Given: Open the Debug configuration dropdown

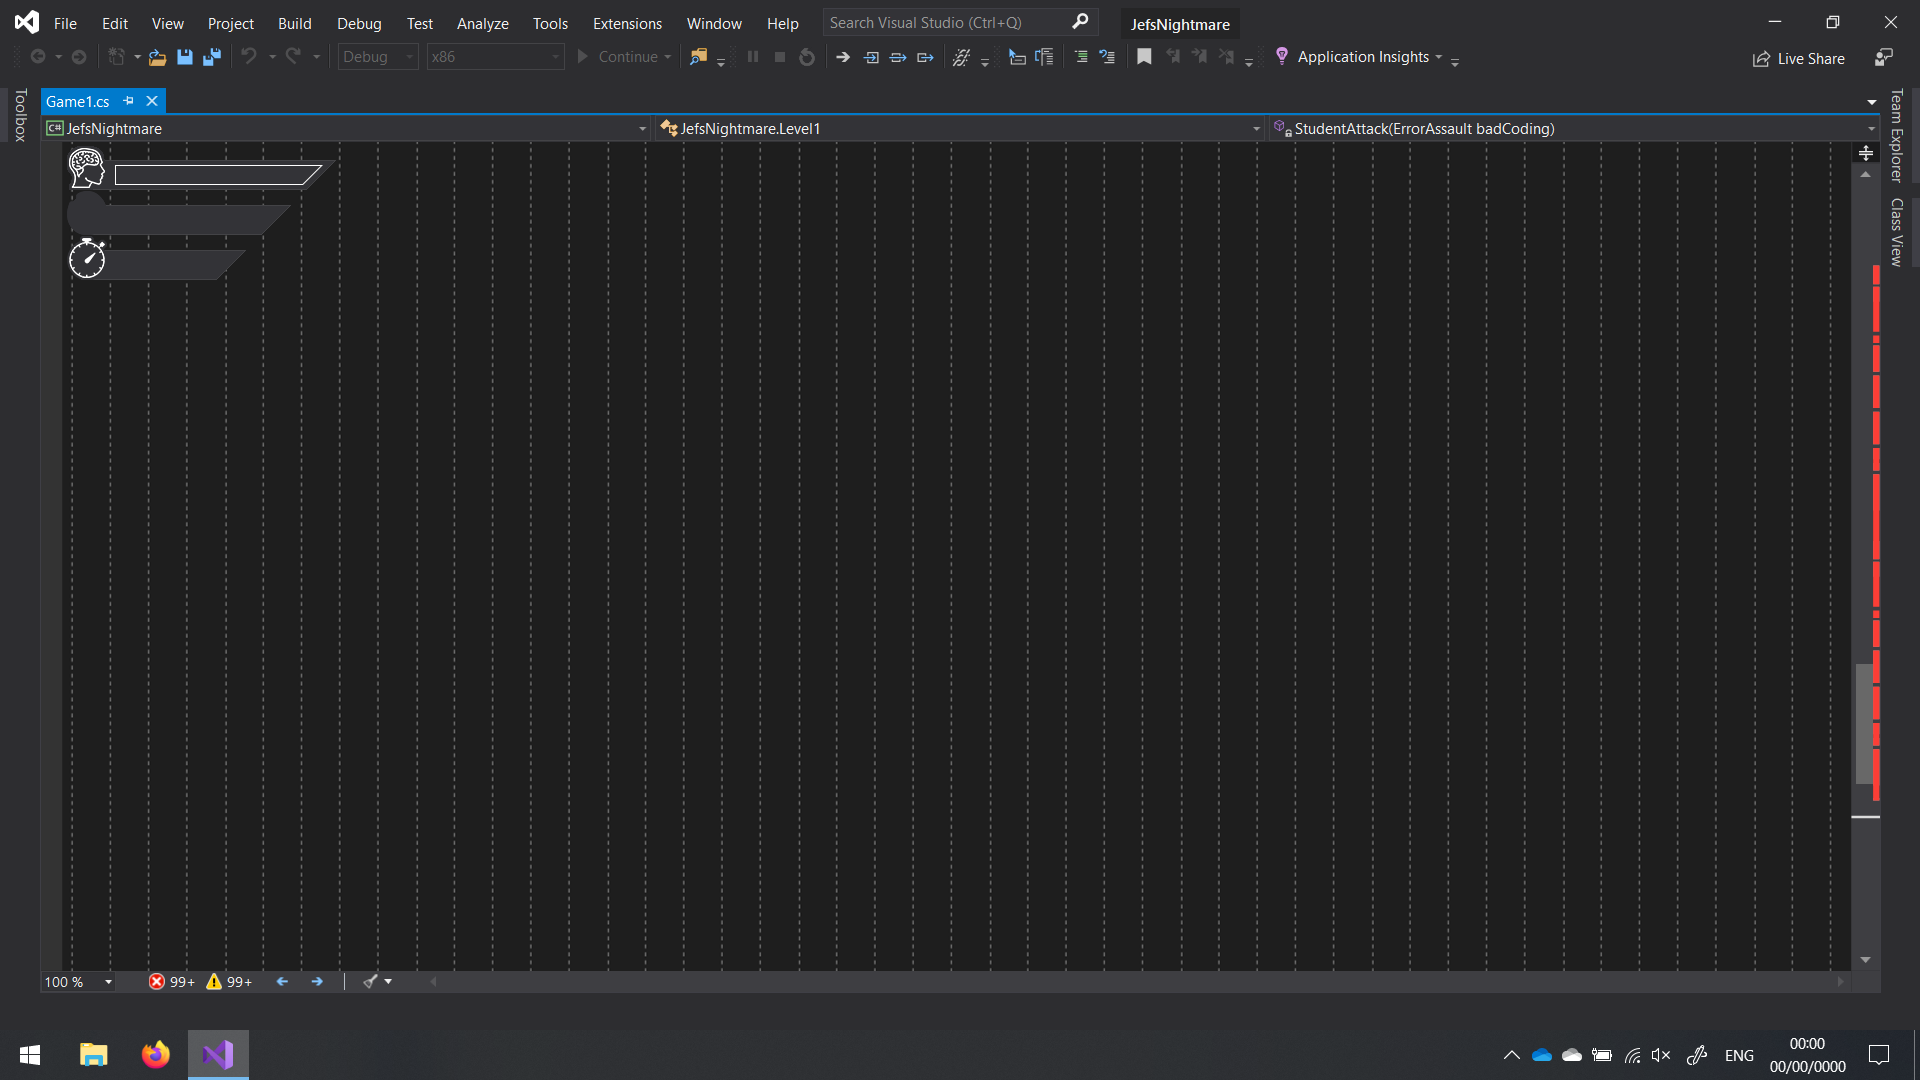Looking at the screenshot, I should (378, 57).
